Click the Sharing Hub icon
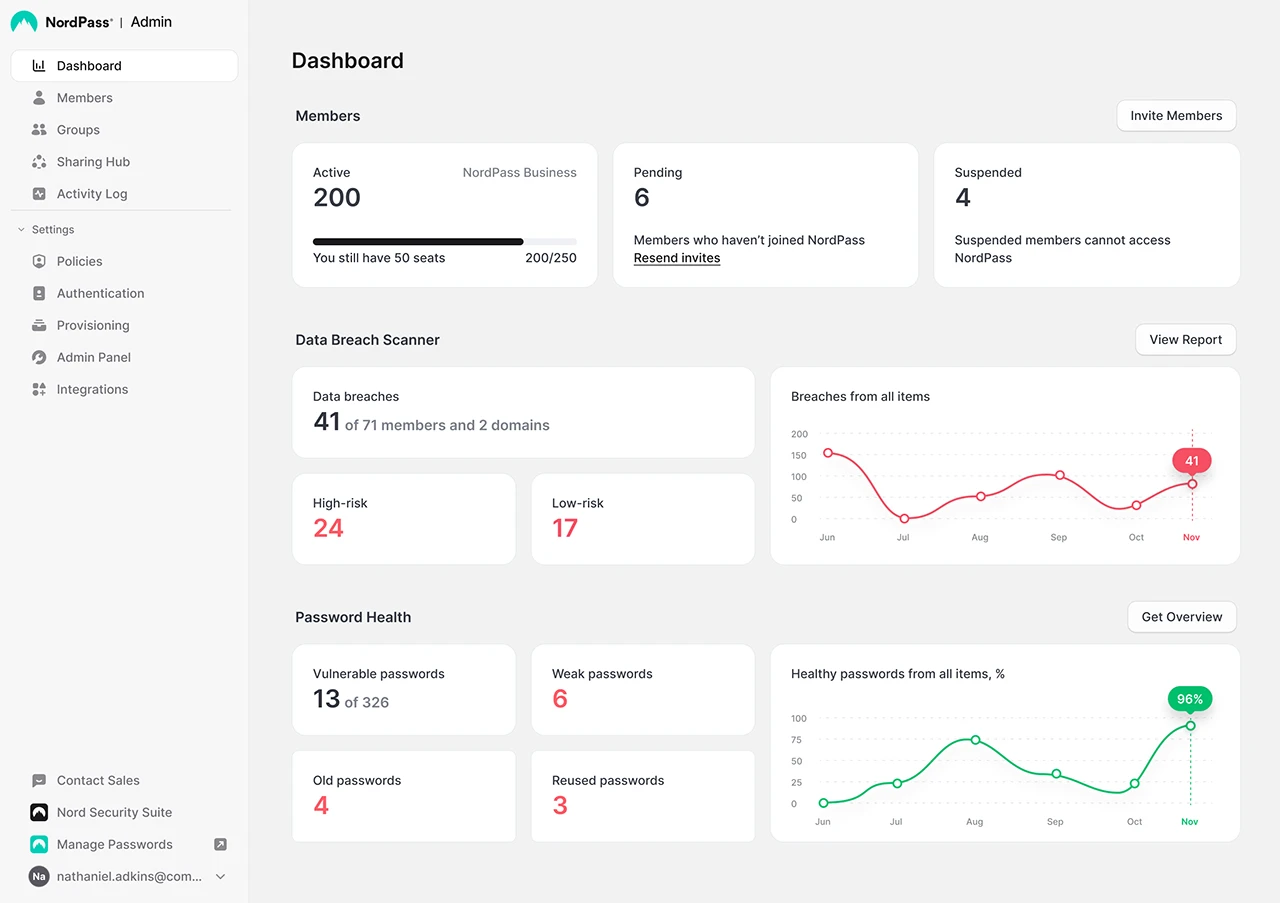The width and height of the screenshot is (1280, 903). [39, 162]
